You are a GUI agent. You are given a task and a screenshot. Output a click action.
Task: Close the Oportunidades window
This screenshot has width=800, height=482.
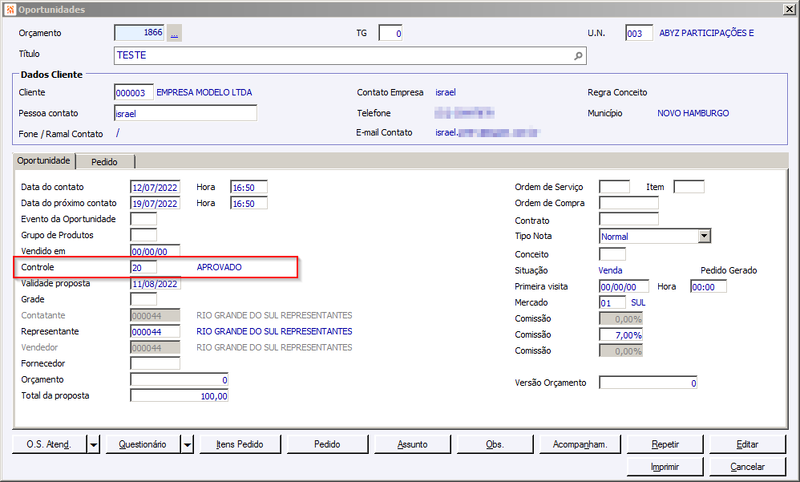pos(789,9)
